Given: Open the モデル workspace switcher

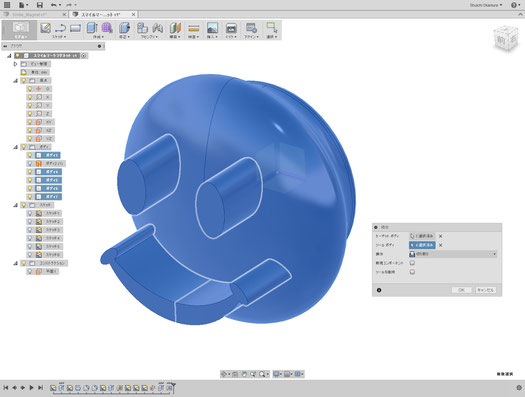Looking at the screenshot, I should 20,30.
